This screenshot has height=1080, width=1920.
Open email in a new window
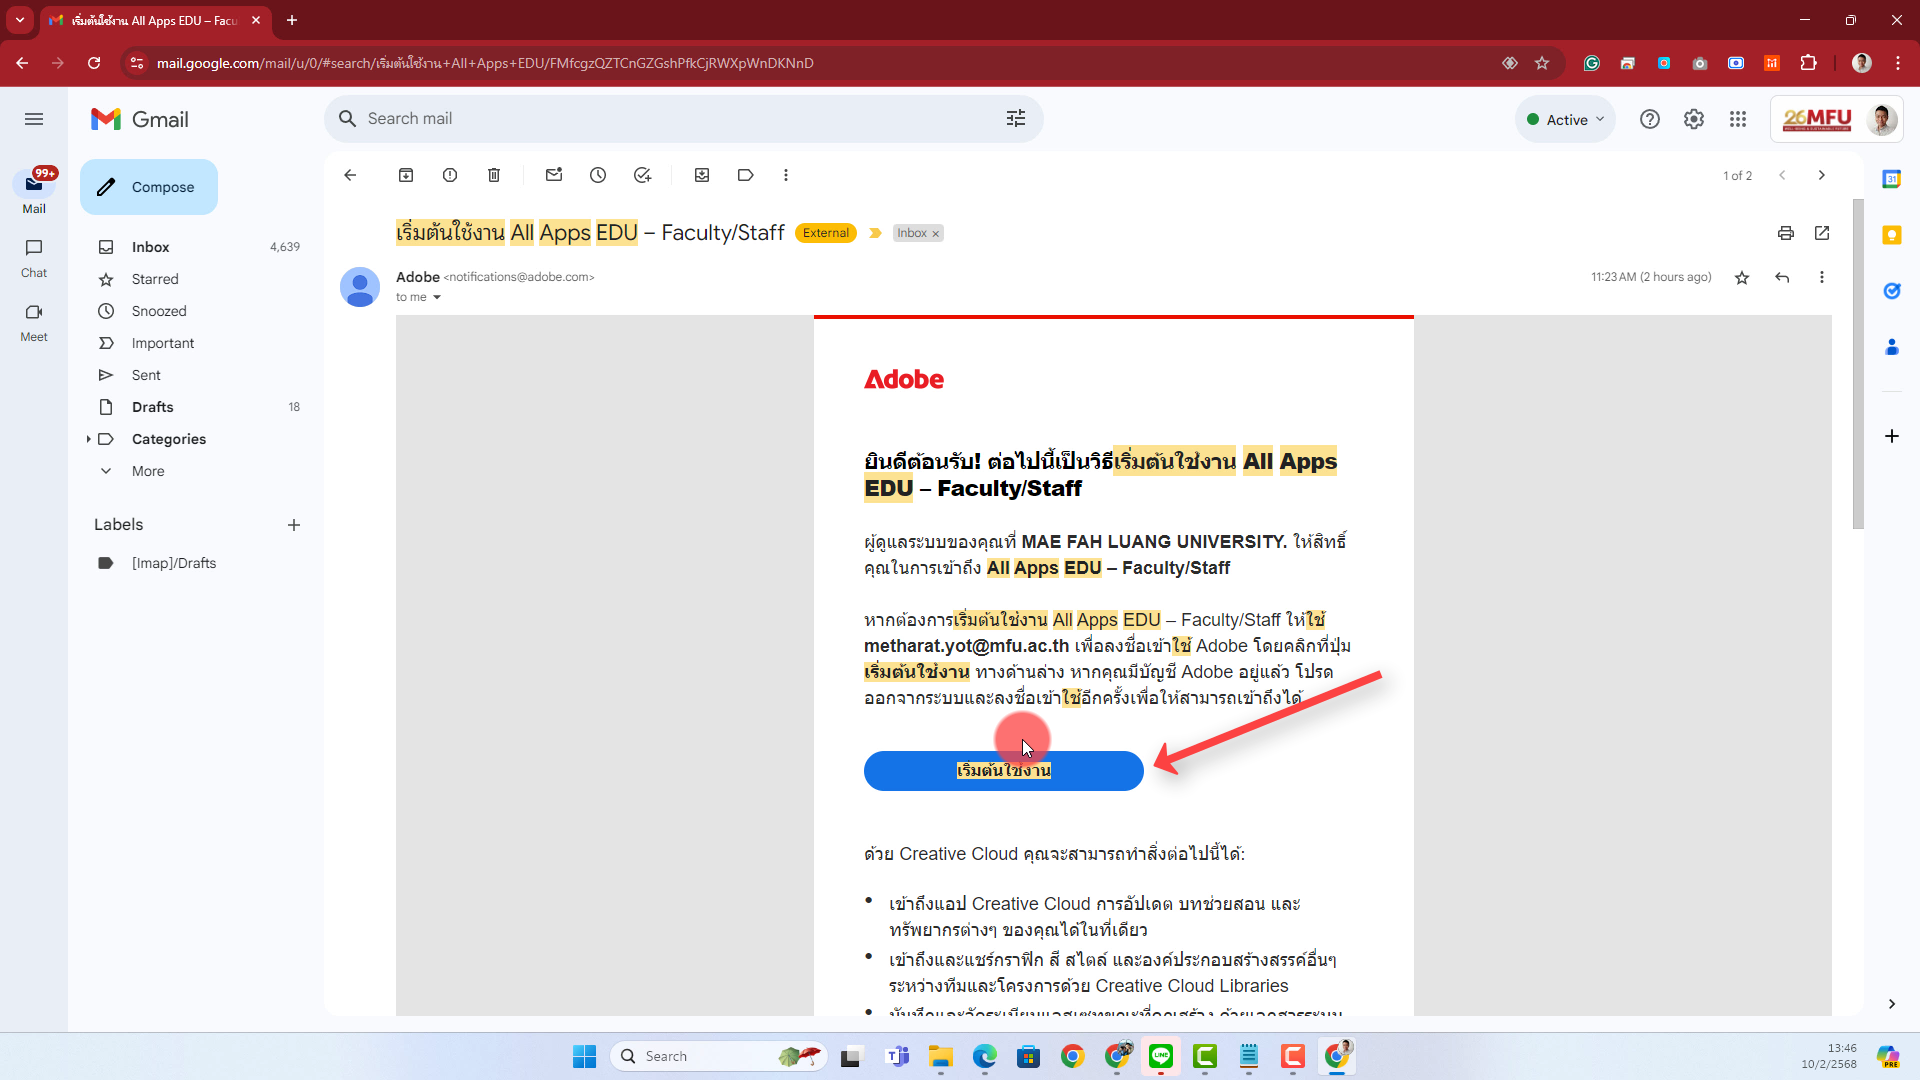[x=1822, y=233]
